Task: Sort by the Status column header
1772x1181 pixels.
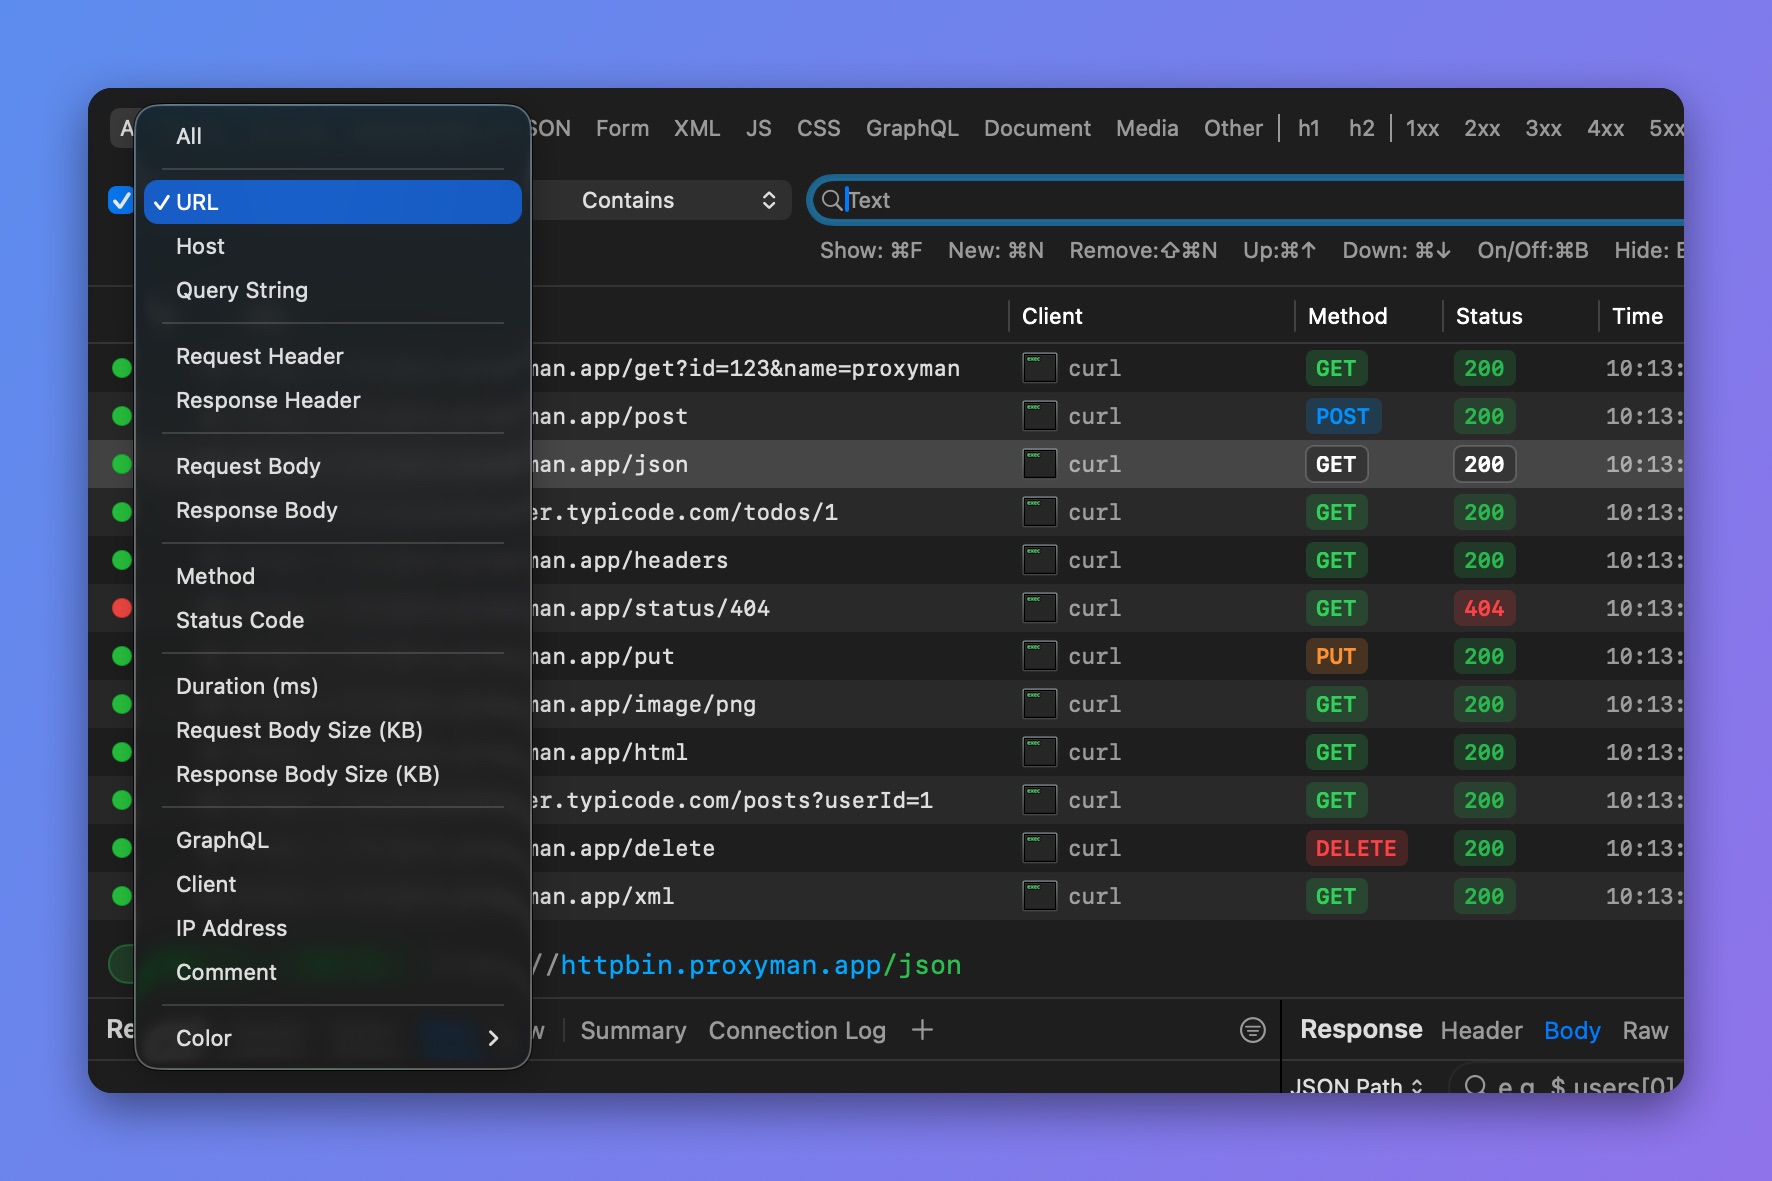Action: (x=1488, y=316)
